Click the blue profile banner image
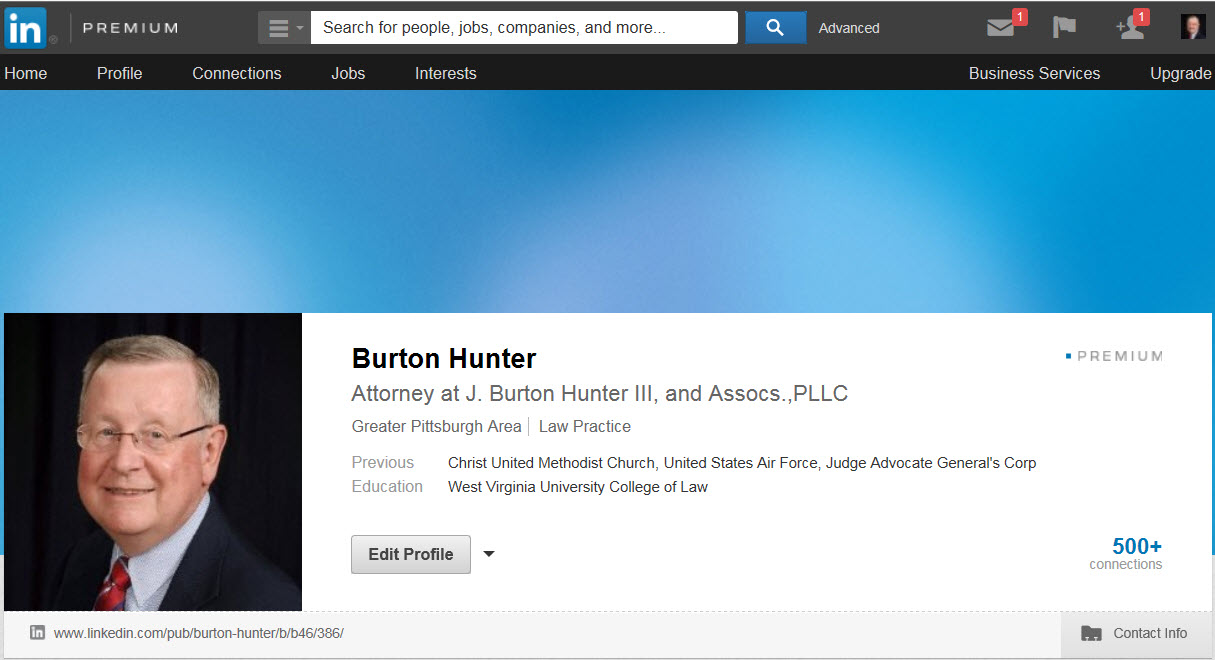The width and height of the screenshot is (1215, 660). pos(607,201)
